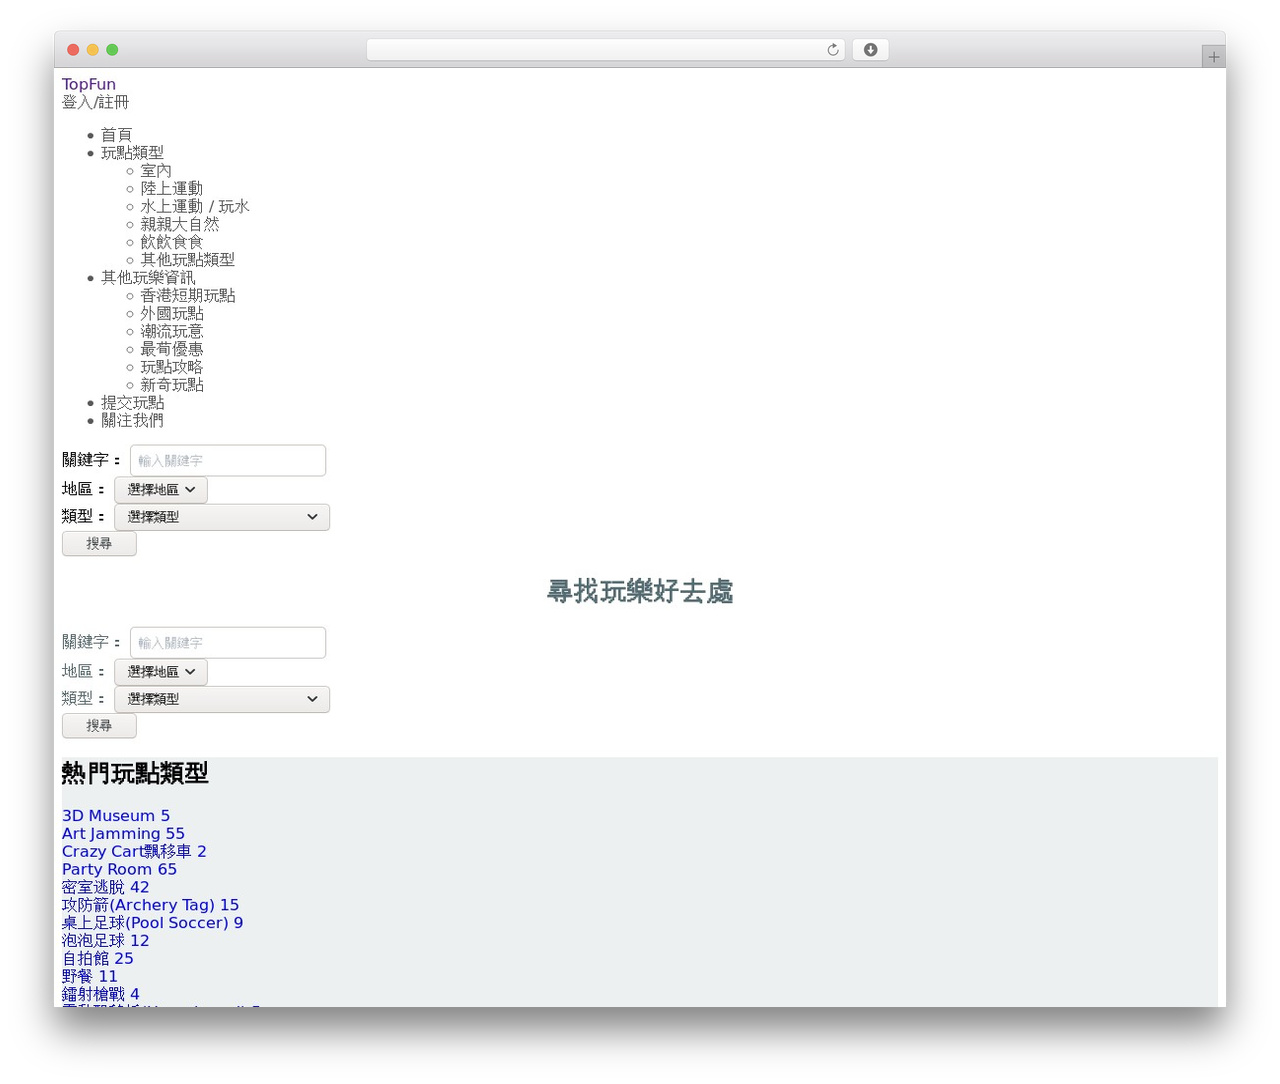Click the lower 搜尋 button
The image size is (1280, 1084).
pyautogui.click(x=99, y=726)
